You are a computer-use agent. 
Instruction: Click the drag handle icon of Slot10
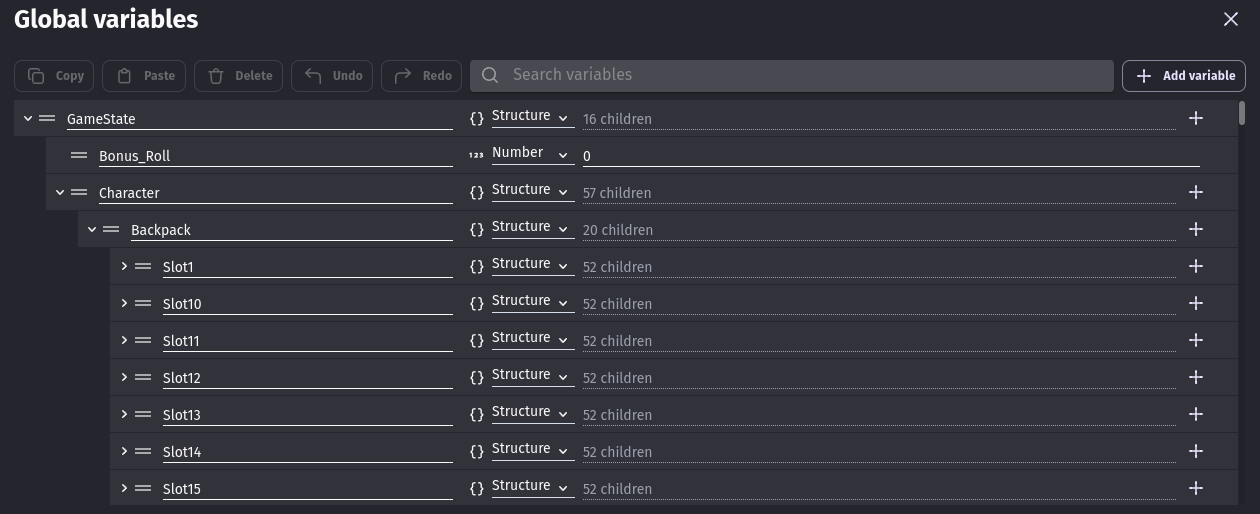143,304
